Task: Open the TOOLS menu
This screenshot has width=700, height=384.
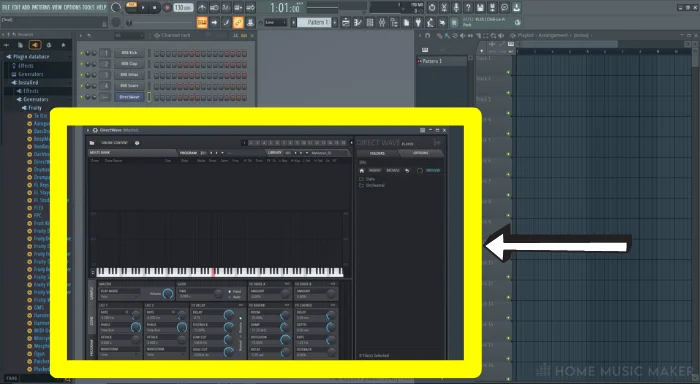Action: 89,7
